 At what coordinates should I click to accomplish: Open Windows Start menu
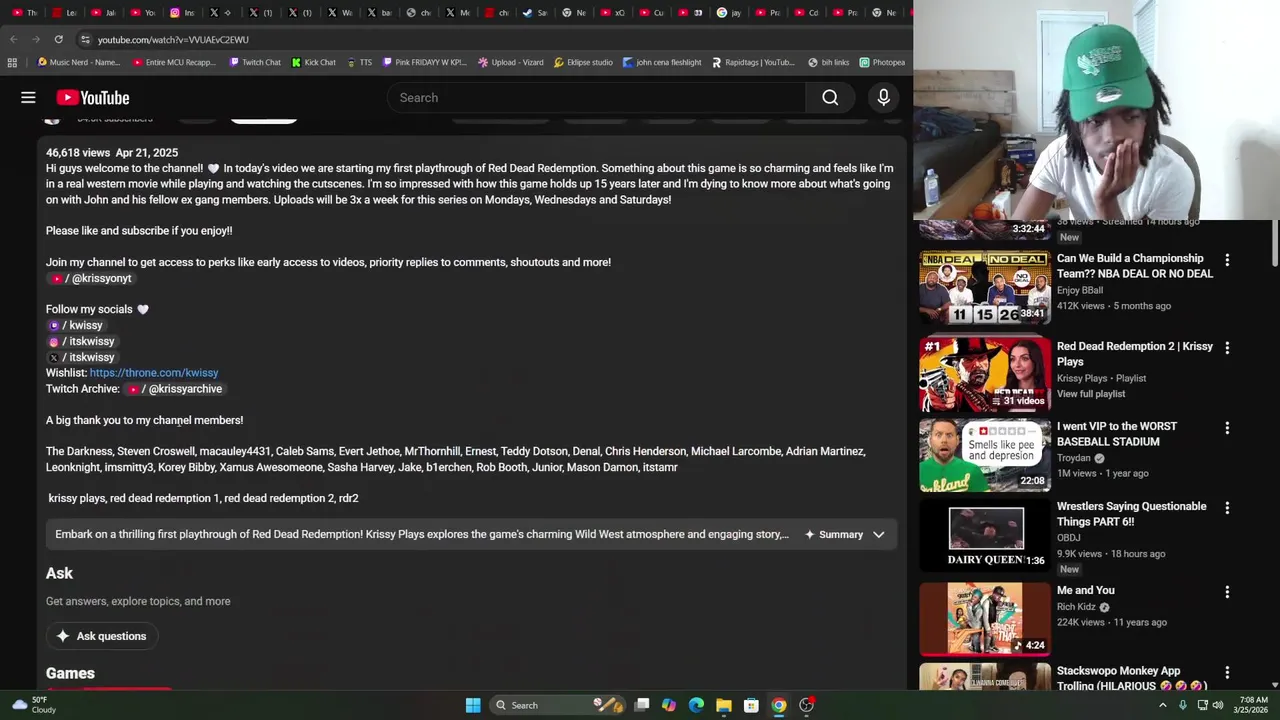[473, 705]
